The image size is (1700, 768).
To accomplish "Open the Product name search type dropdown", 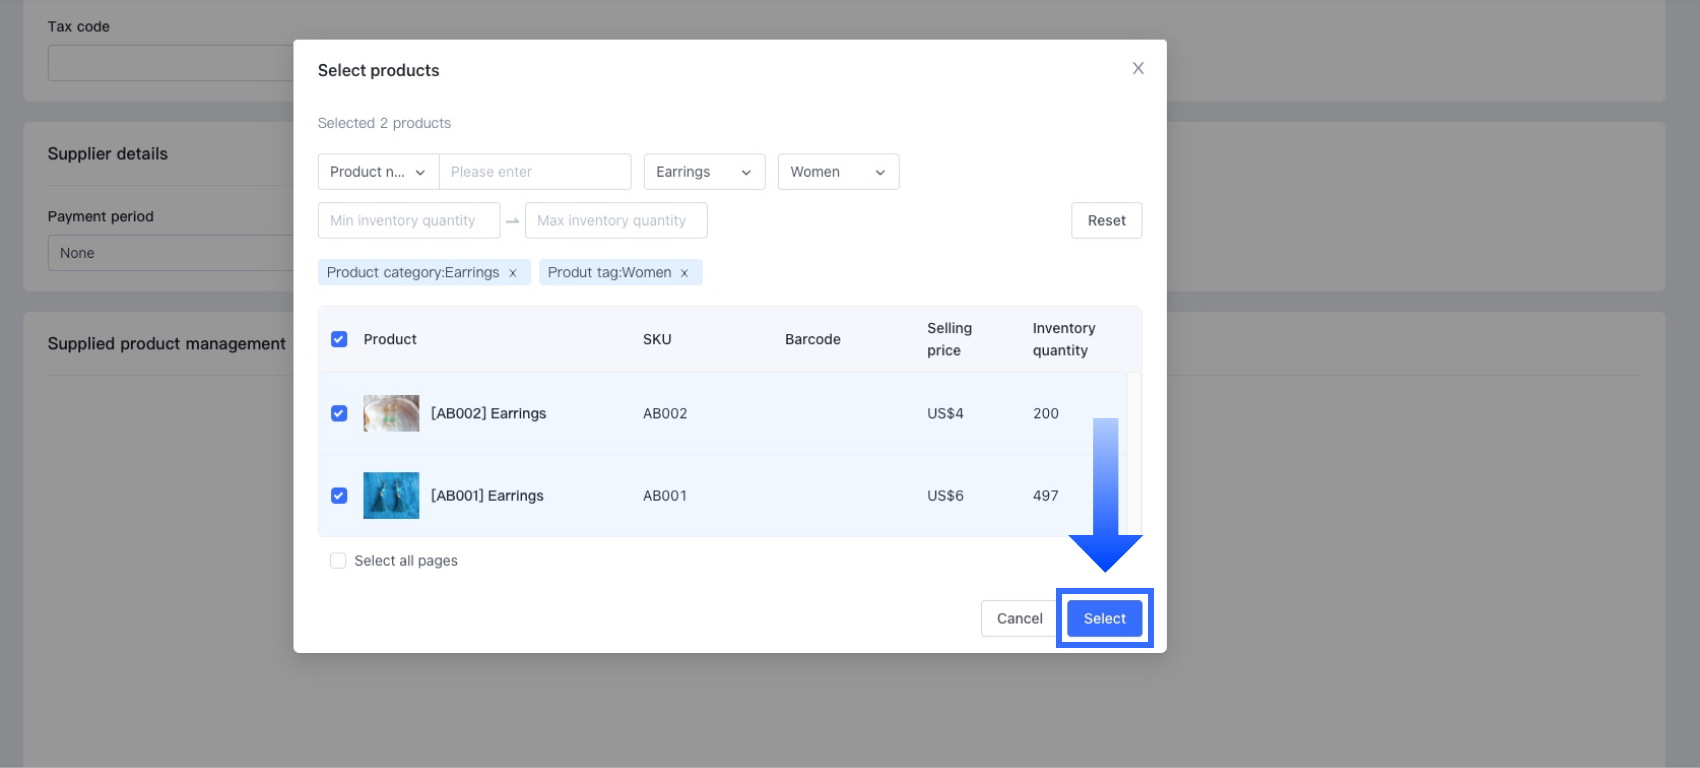I will pos(378,172).
